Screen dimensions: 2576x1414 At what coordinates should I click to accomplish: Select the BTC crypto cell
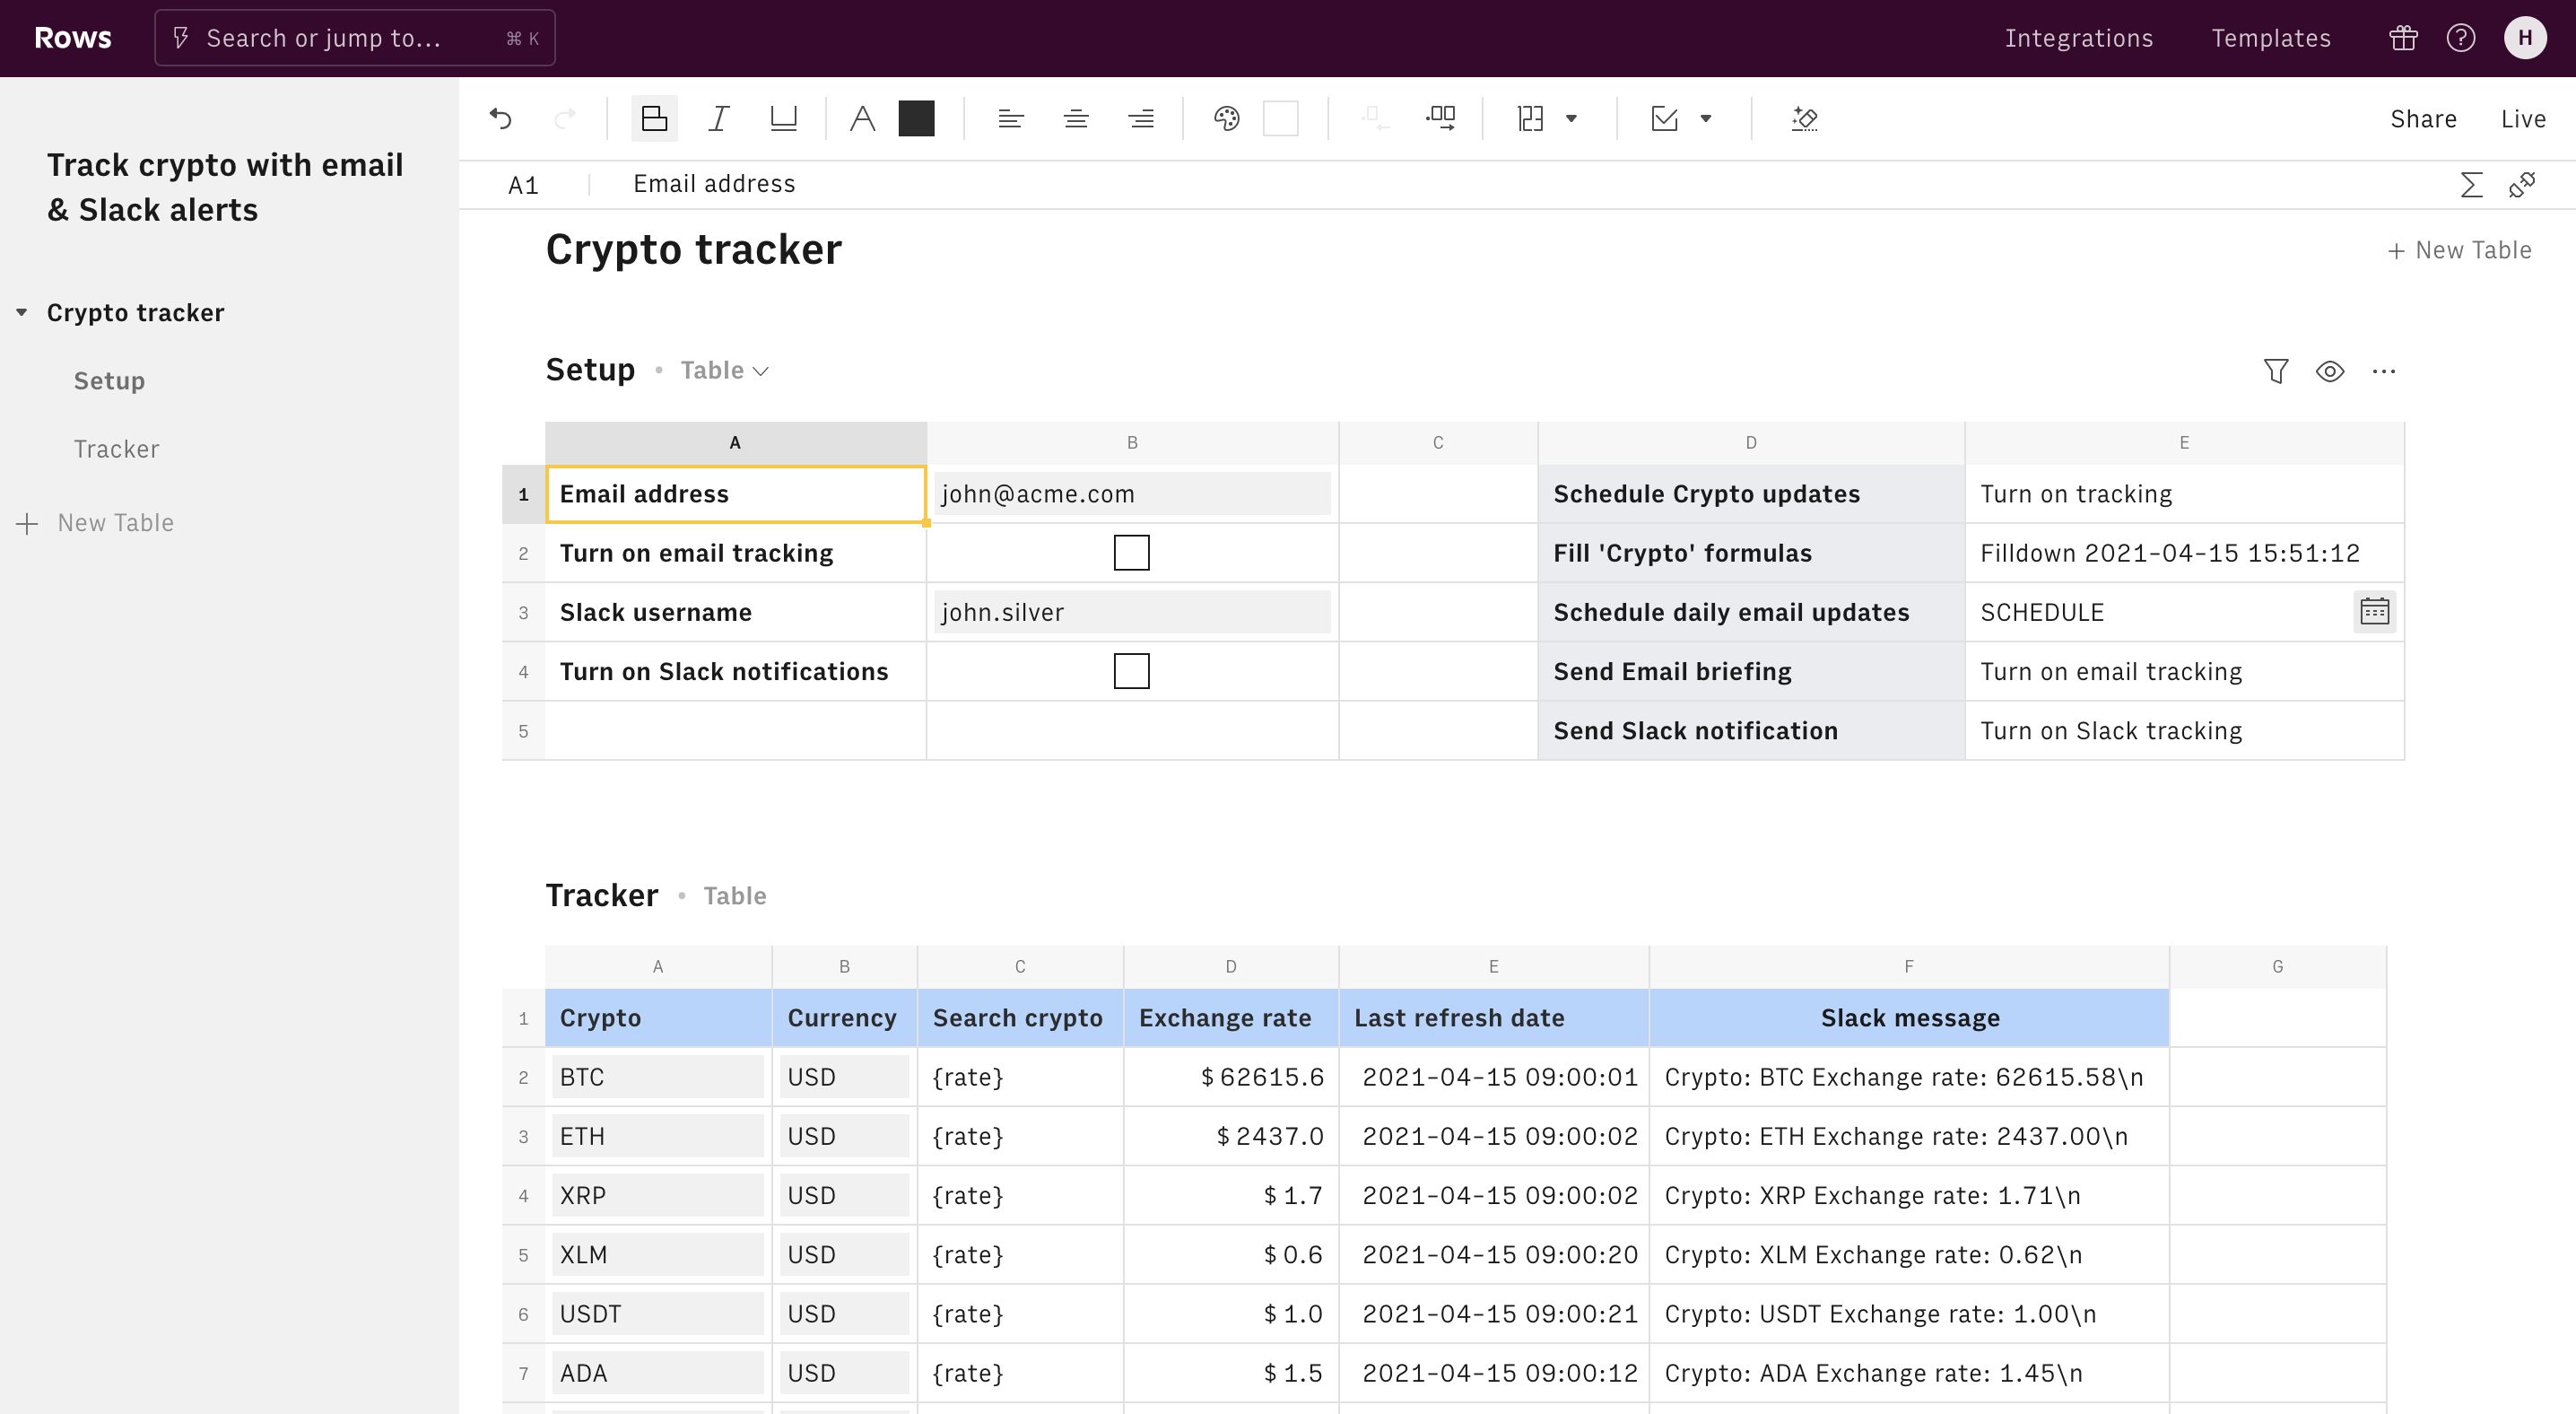657,1077
